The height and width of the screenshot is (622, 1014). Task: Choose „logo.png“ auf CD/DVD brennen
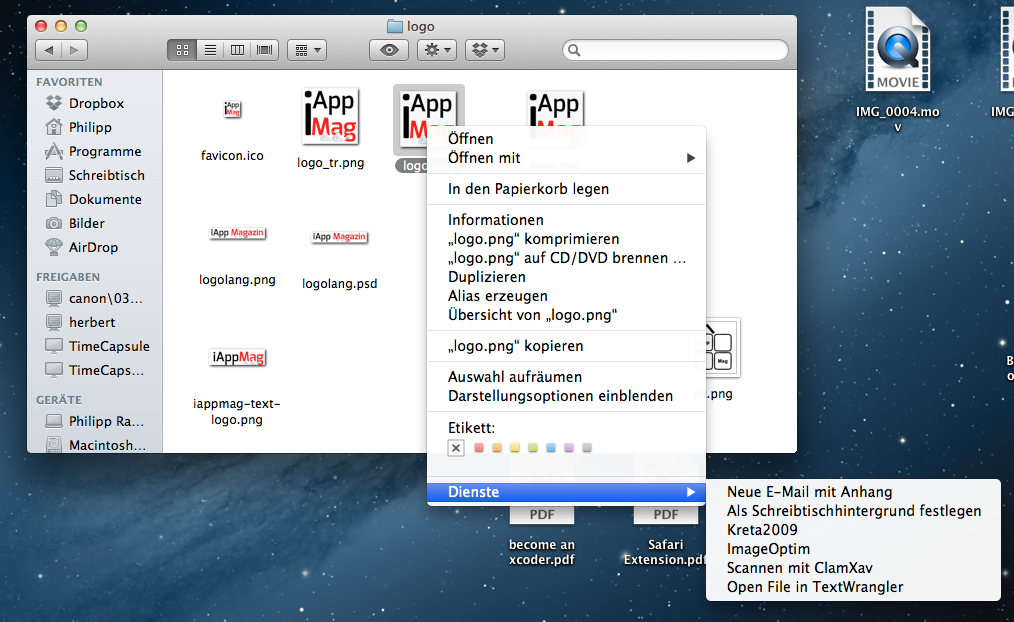coord(566,258)
